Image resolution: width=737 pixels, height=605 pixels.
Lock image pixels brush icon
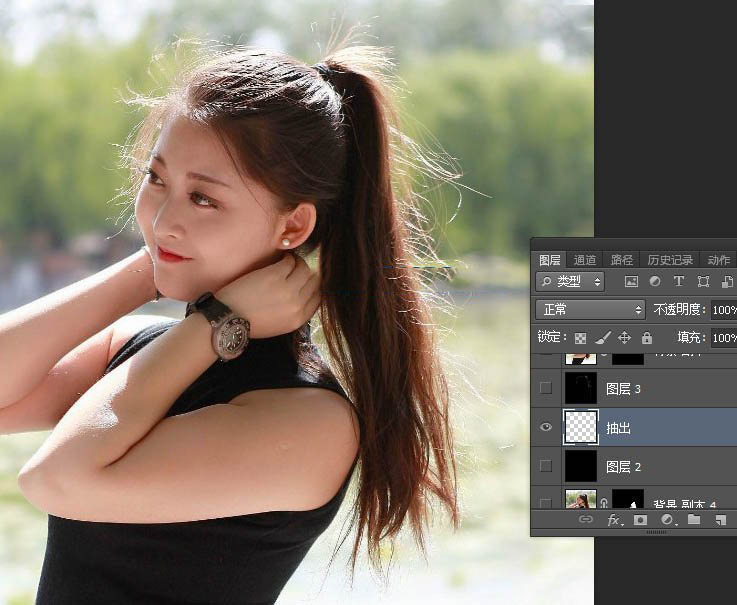click(603, 338)
